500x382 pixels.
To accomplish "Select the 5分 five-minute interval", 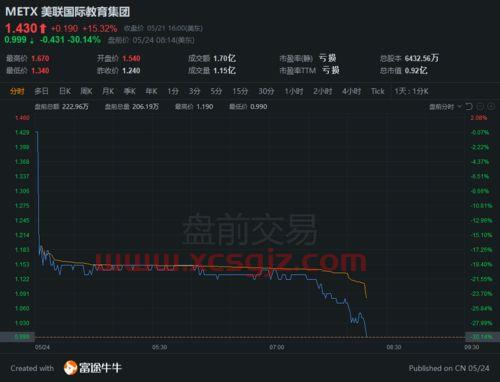I will 216,91.
